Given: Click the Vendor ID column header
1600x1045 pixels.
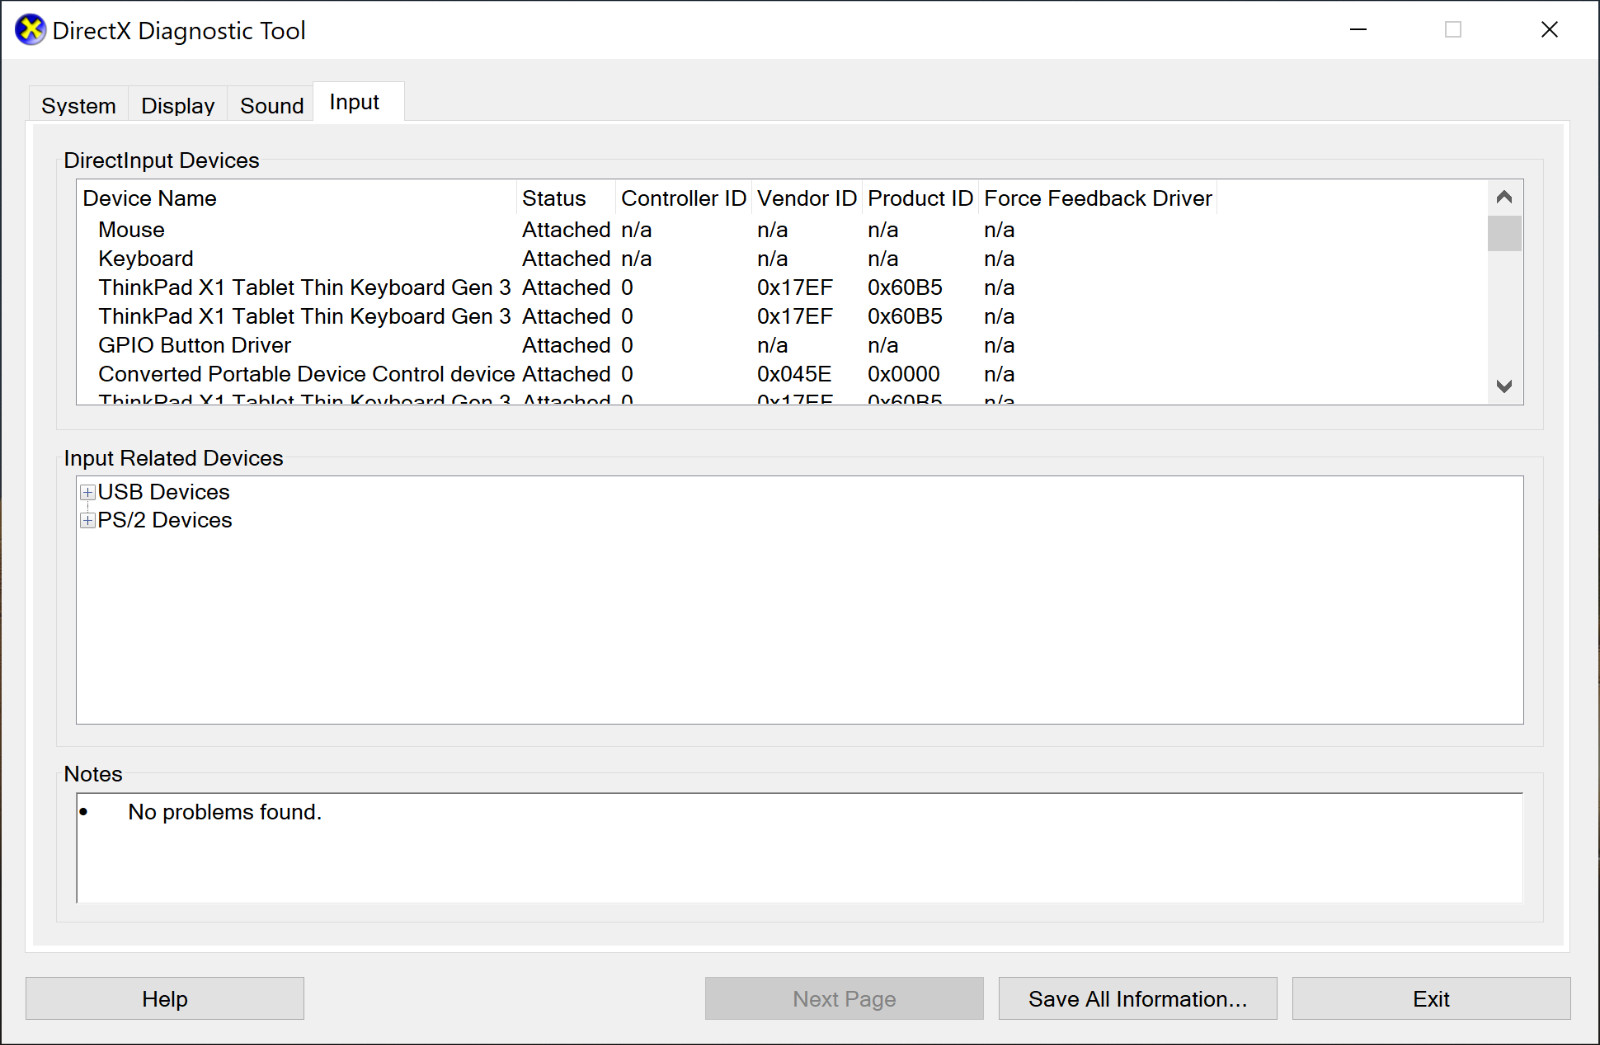Looking at the screenshot, I should (807, 198).
